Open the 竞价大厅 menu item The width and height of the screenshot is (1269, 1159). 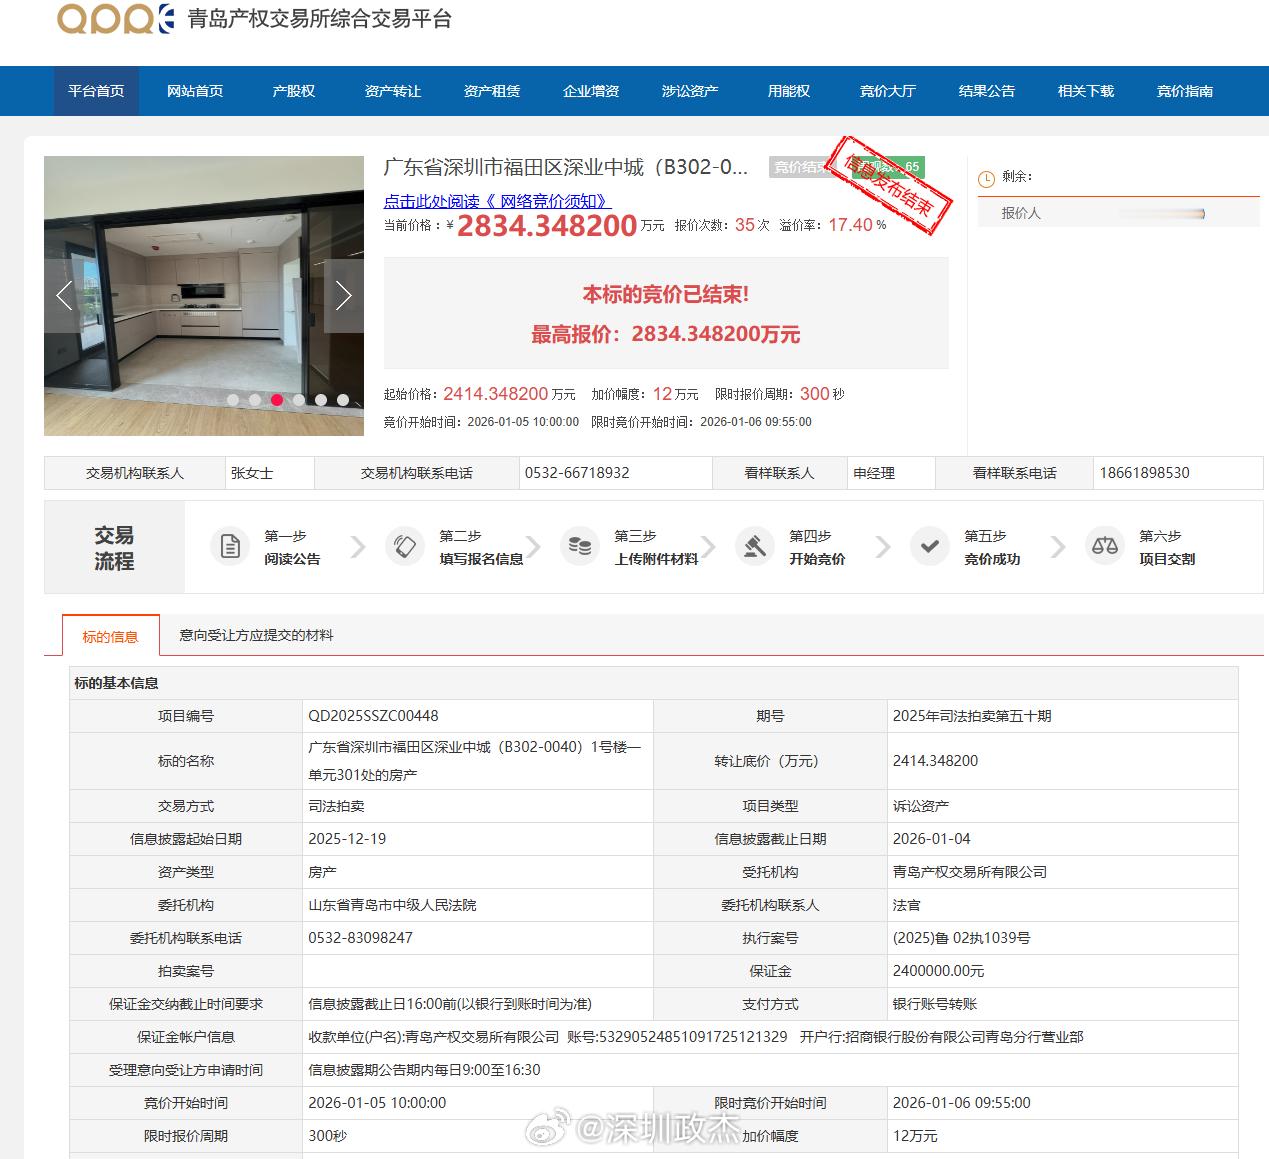pos(886,91)
